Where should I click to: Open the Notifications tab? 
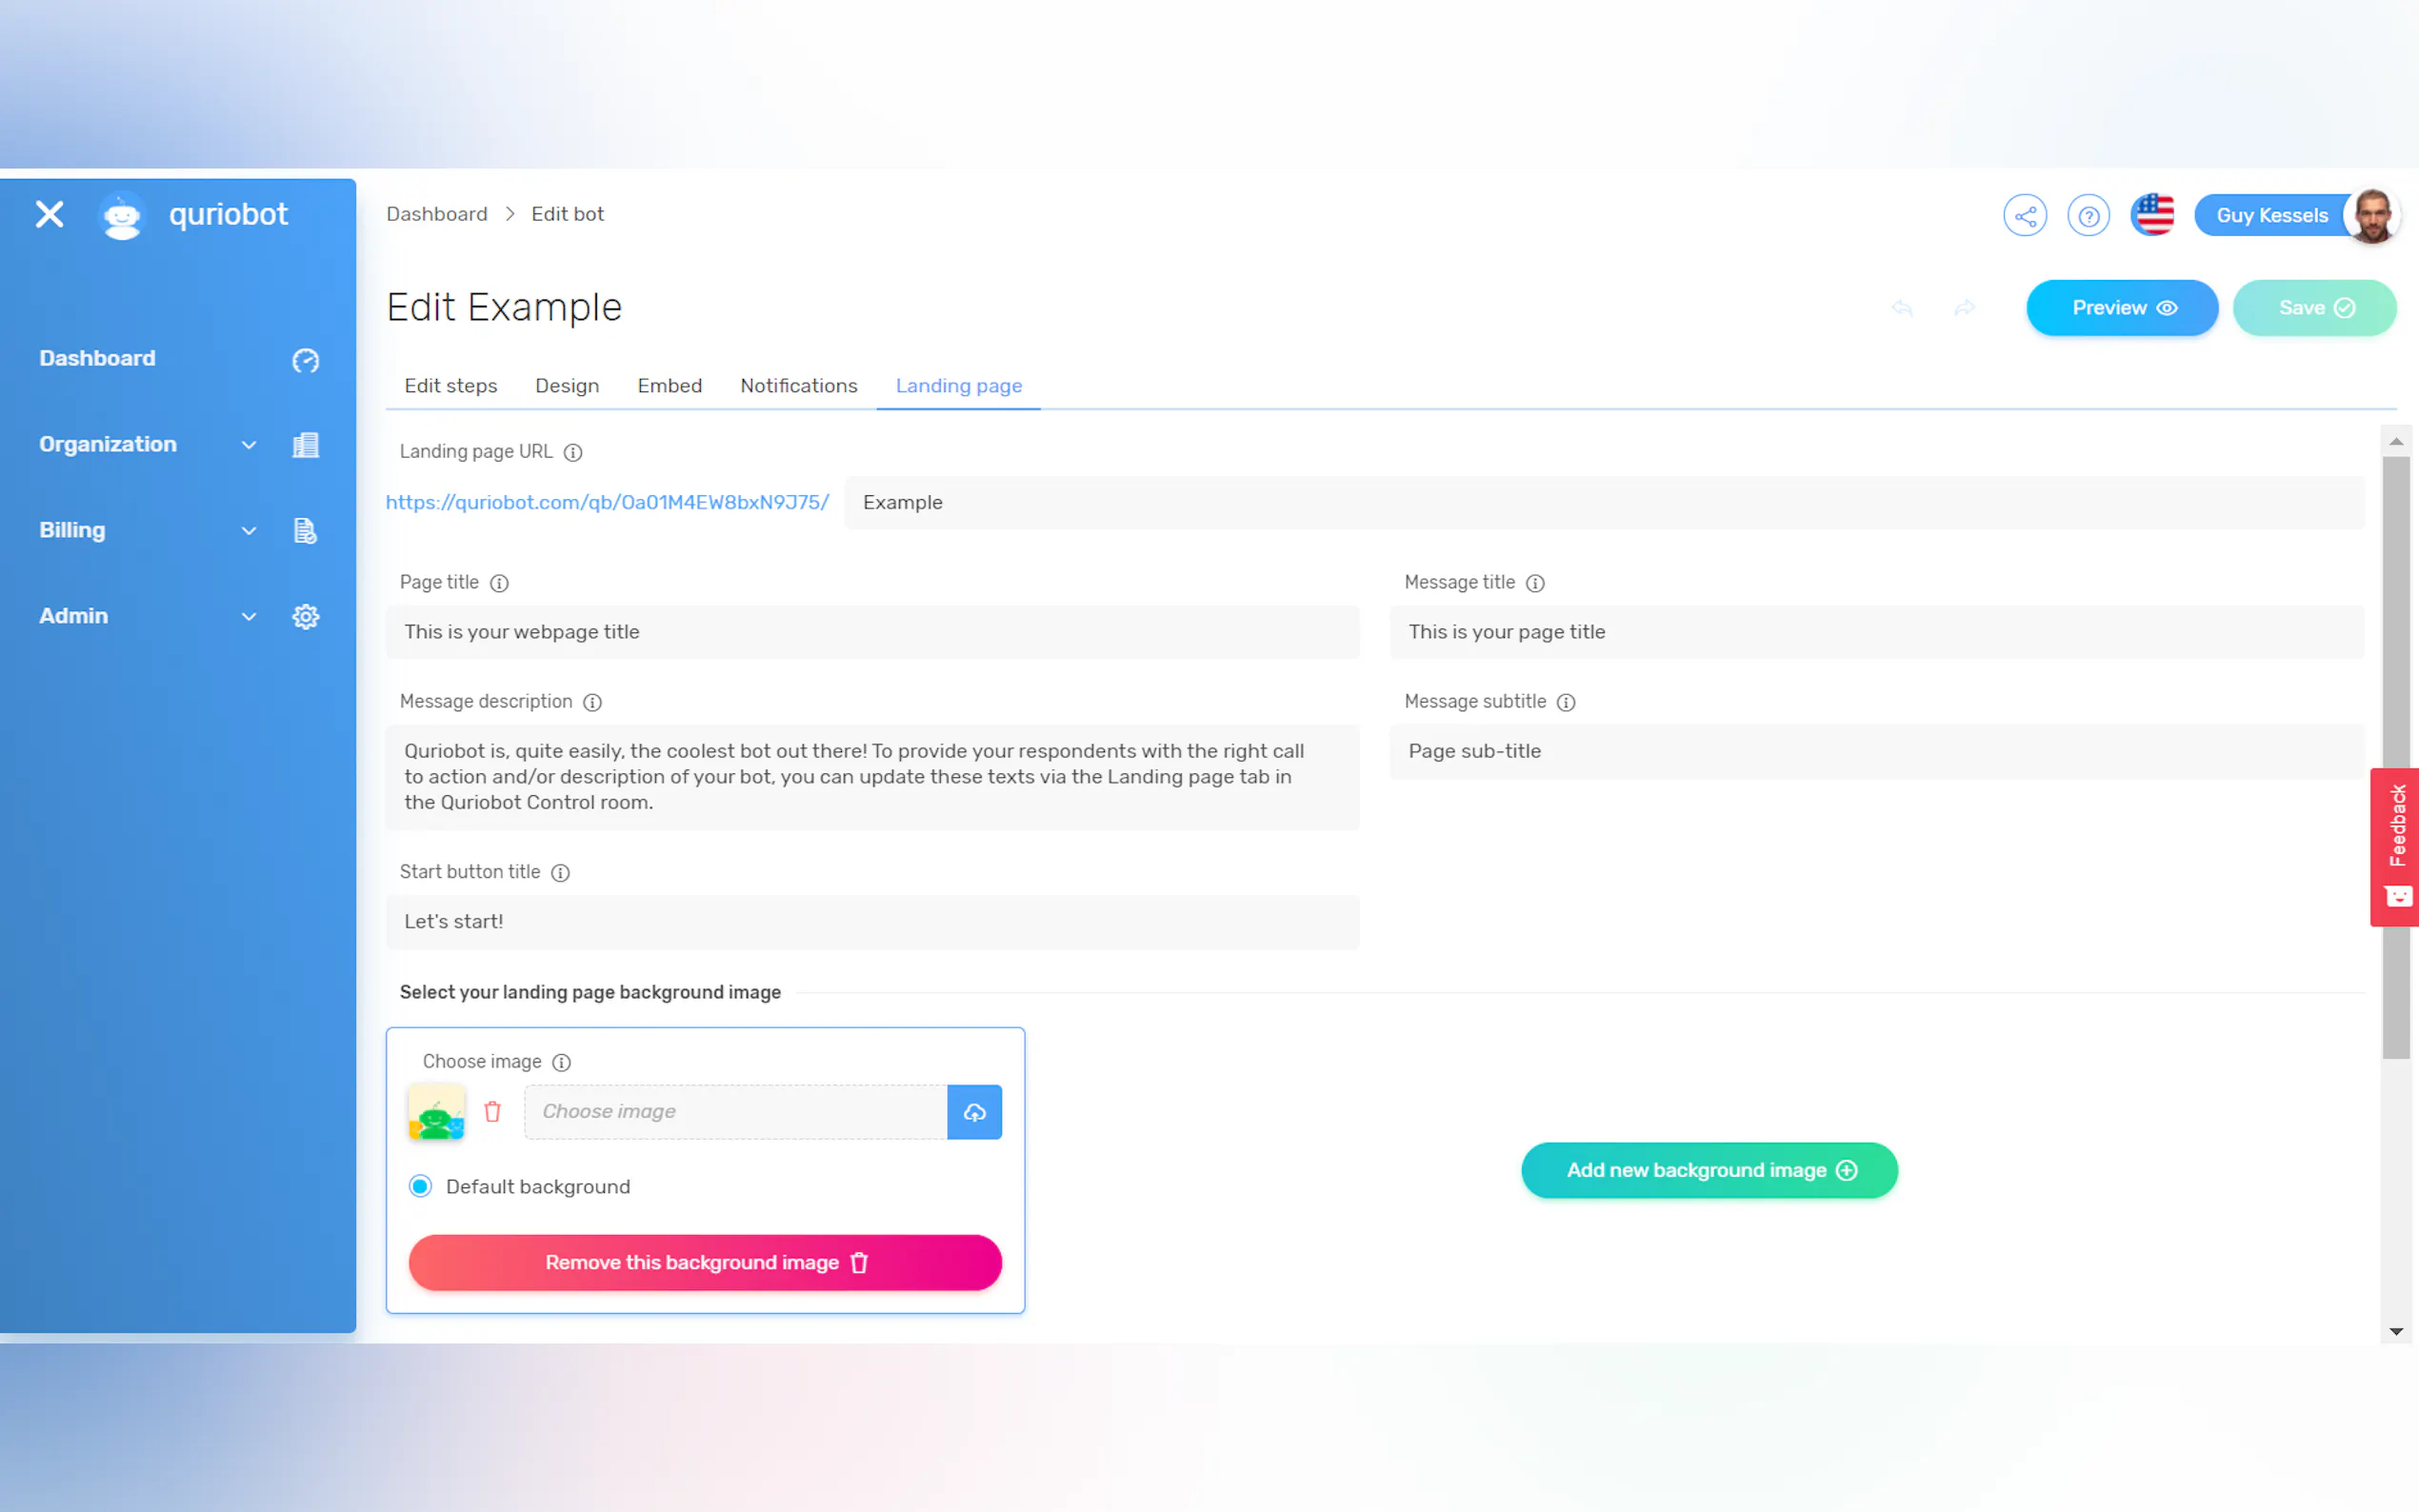coord(798,386)
